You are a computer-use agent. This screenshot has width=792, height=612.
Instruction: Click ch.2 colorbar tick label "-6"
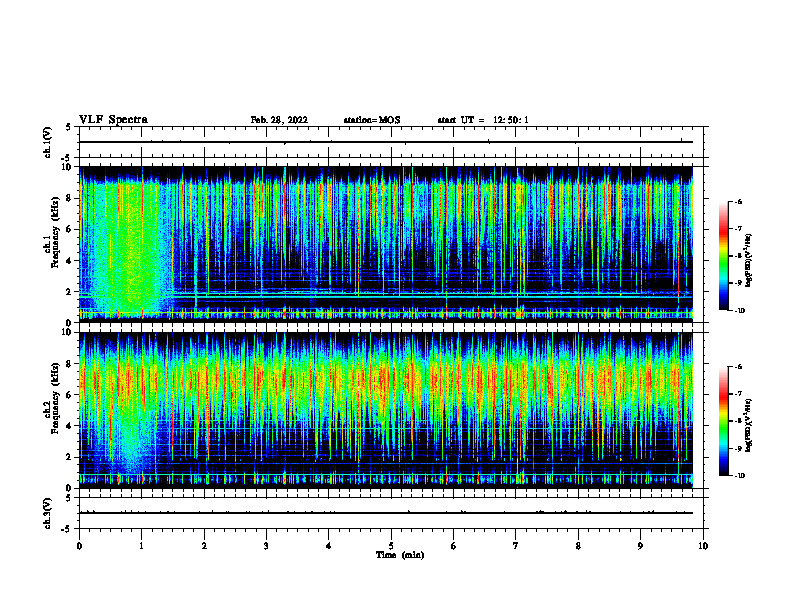point(738,367)
